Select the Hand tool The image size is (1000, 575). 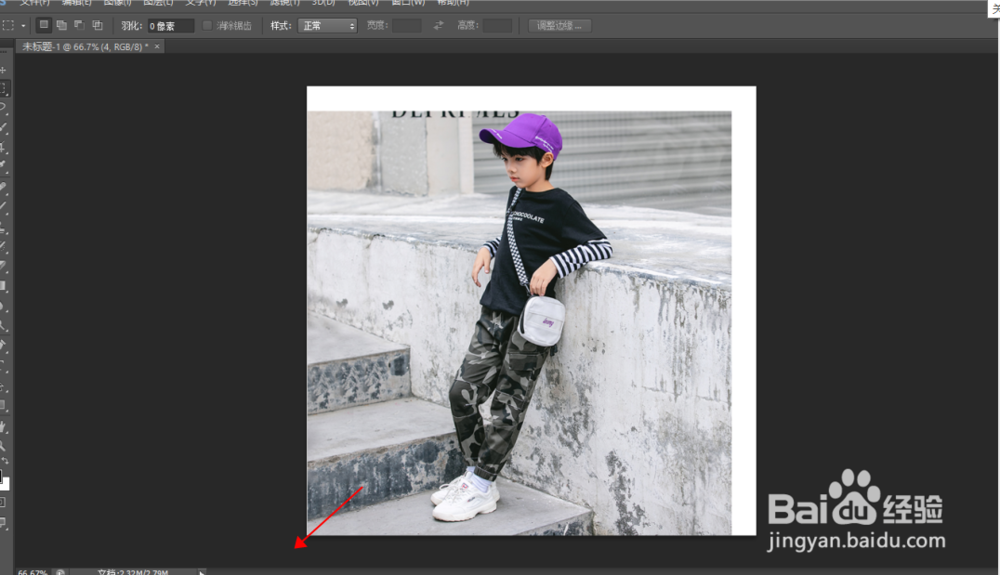3,426
